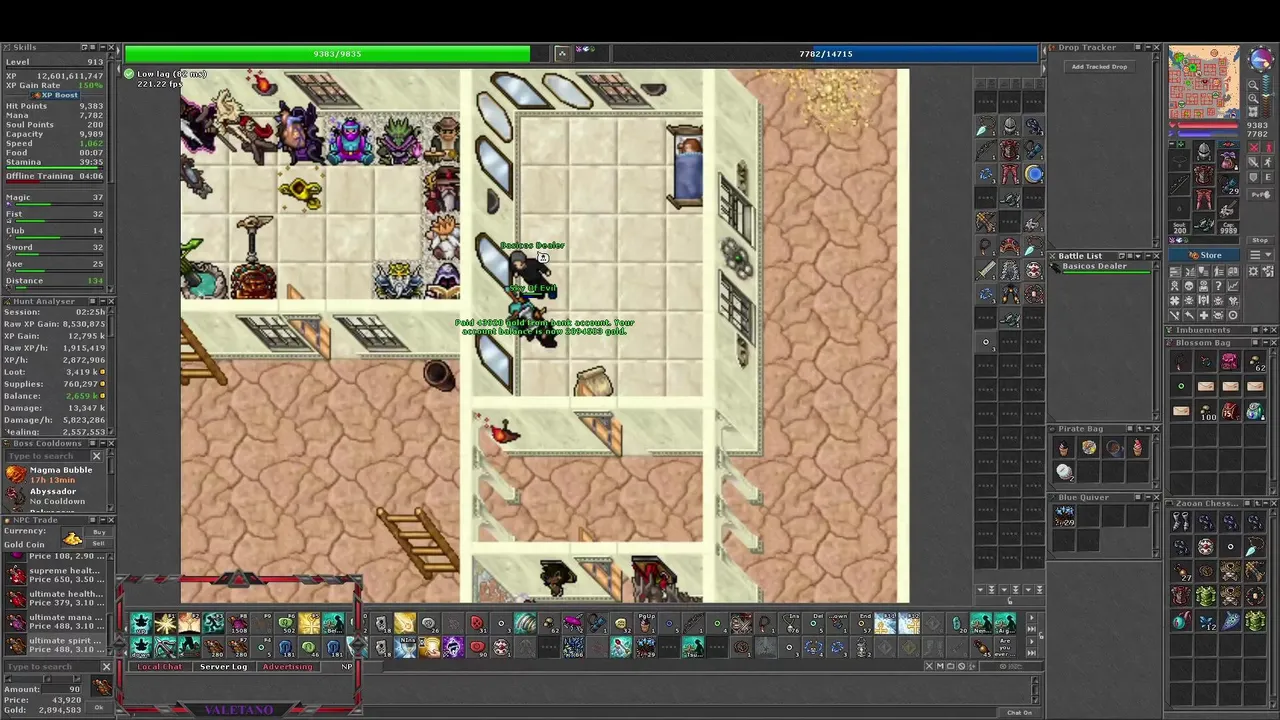1280x720 pixels.
Task: Select supreme health potion trade row
Action: pyautogui.click(x=55, y=575)
